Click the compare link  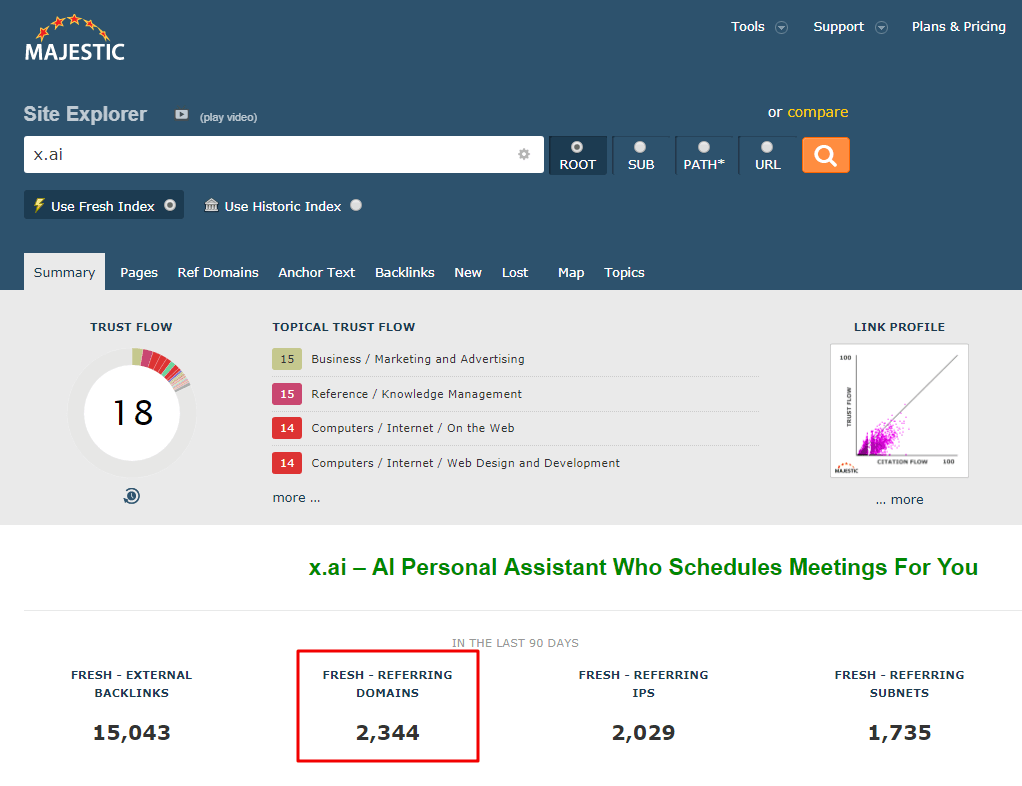pos(818,113)
